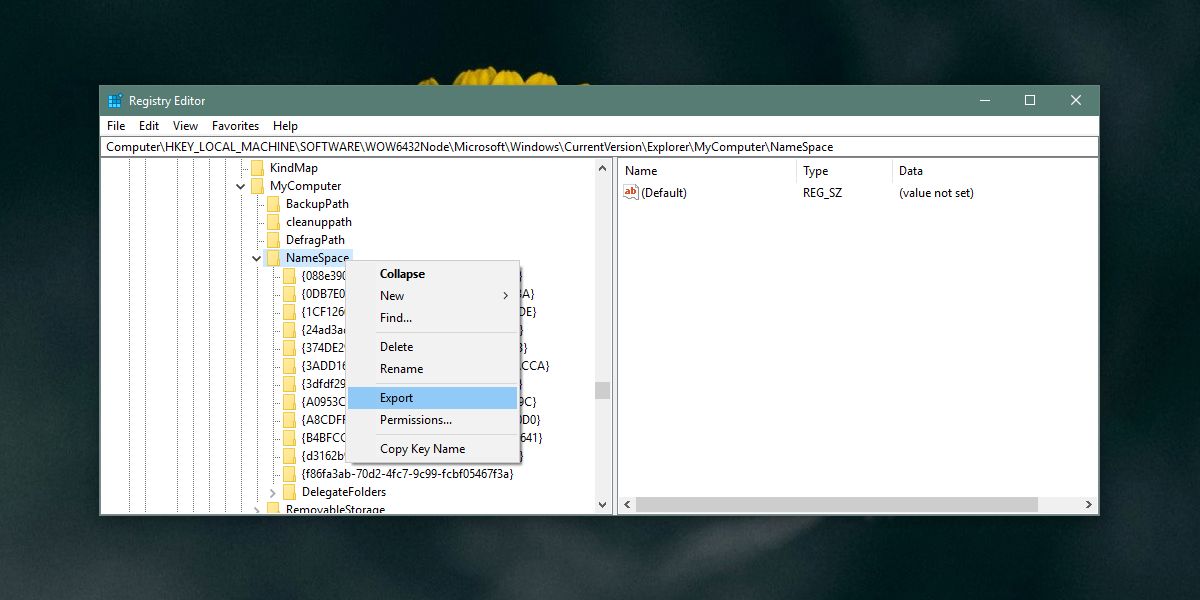
Task: Open the Favorites menu
Action: [235, 126]
